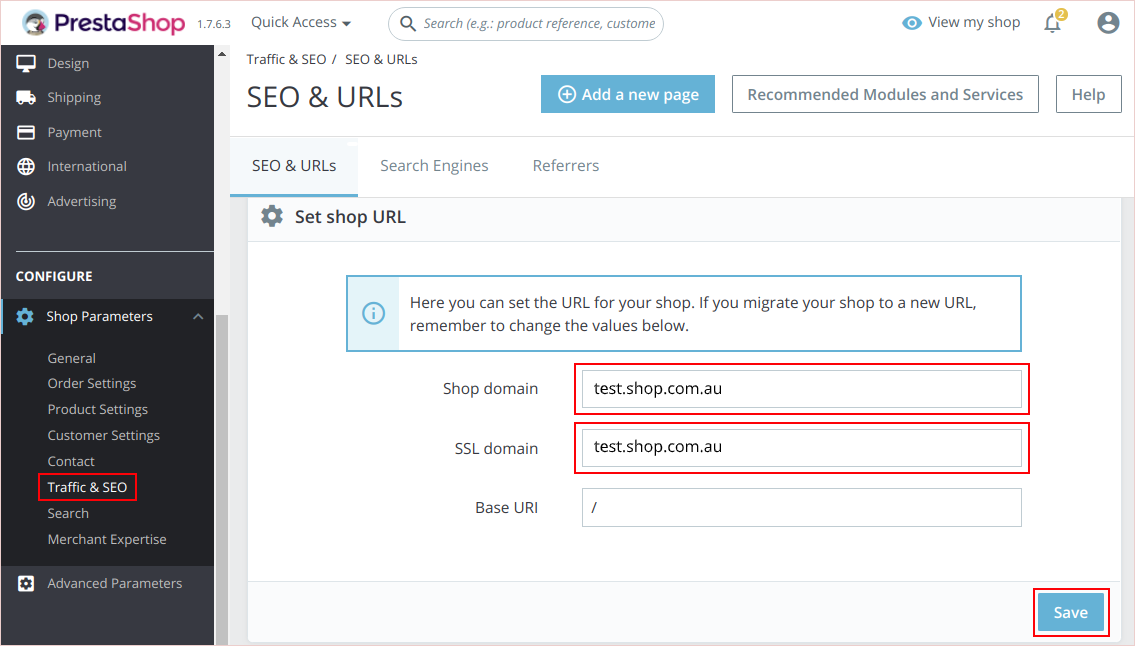Image resolution: width=1135 pixels, height=646 pixels.
Task: Click the top search input field
Action: tap(526, 24)
